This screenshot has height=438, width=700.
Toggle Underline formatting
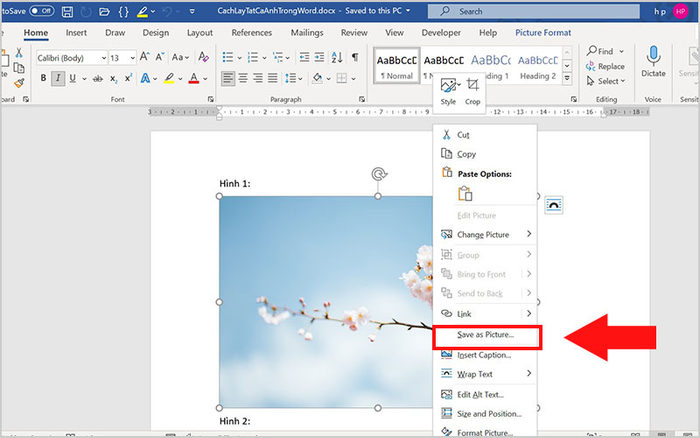point(72,78)
